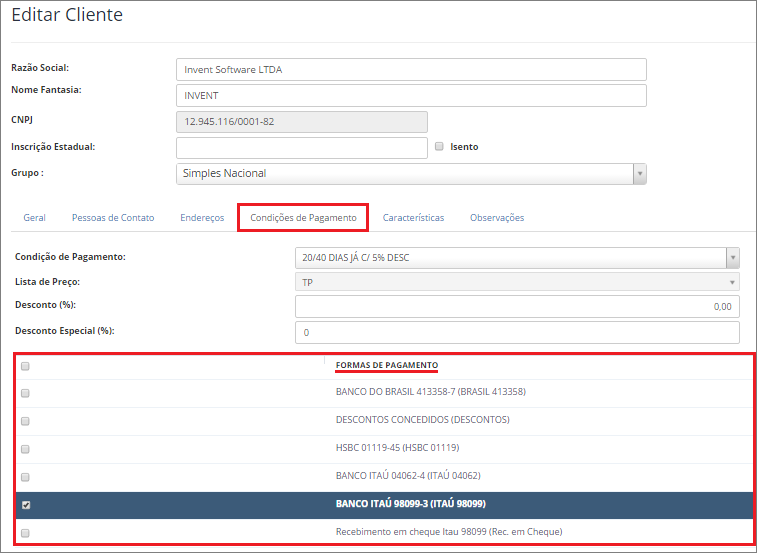Click the Editar Cliente heading
The width and height of the screenshot is (757, 553).
[x=67, y=14]
